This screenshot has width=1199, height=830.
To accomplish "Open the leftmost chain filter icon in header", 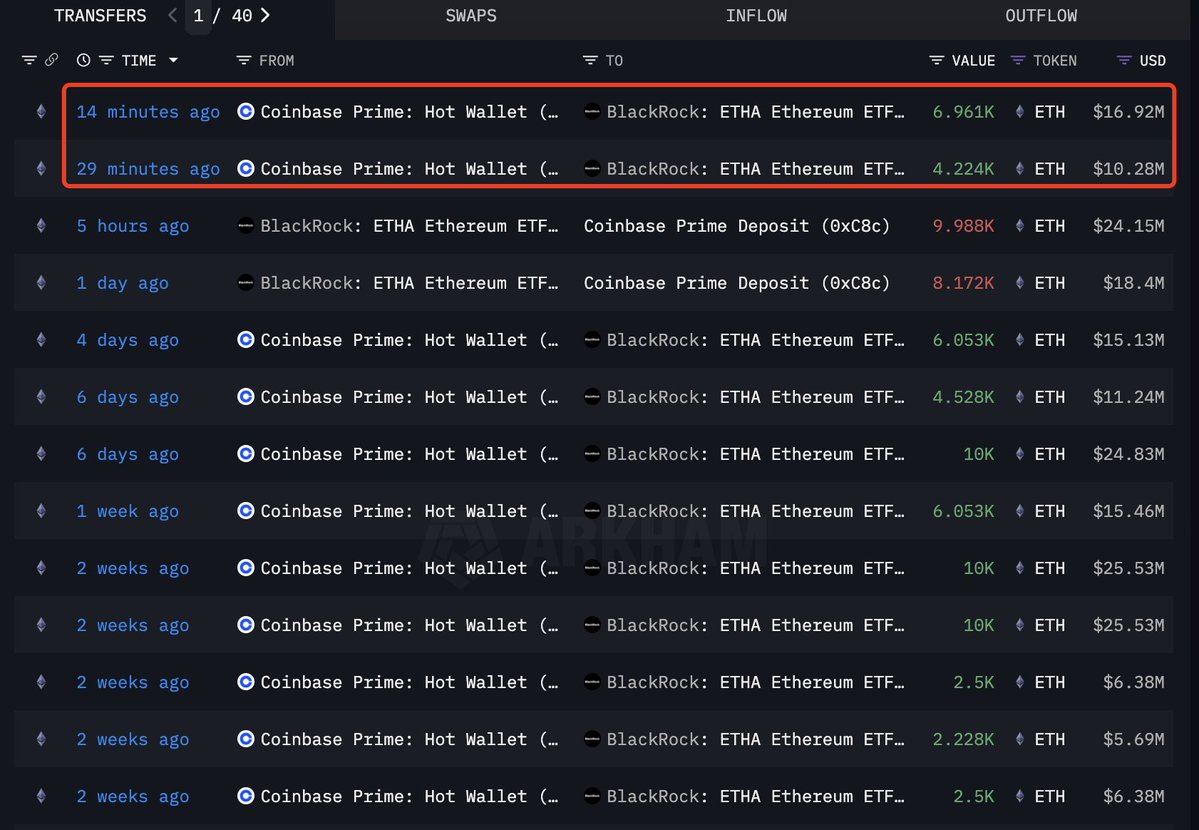I will tap(29, 60).
